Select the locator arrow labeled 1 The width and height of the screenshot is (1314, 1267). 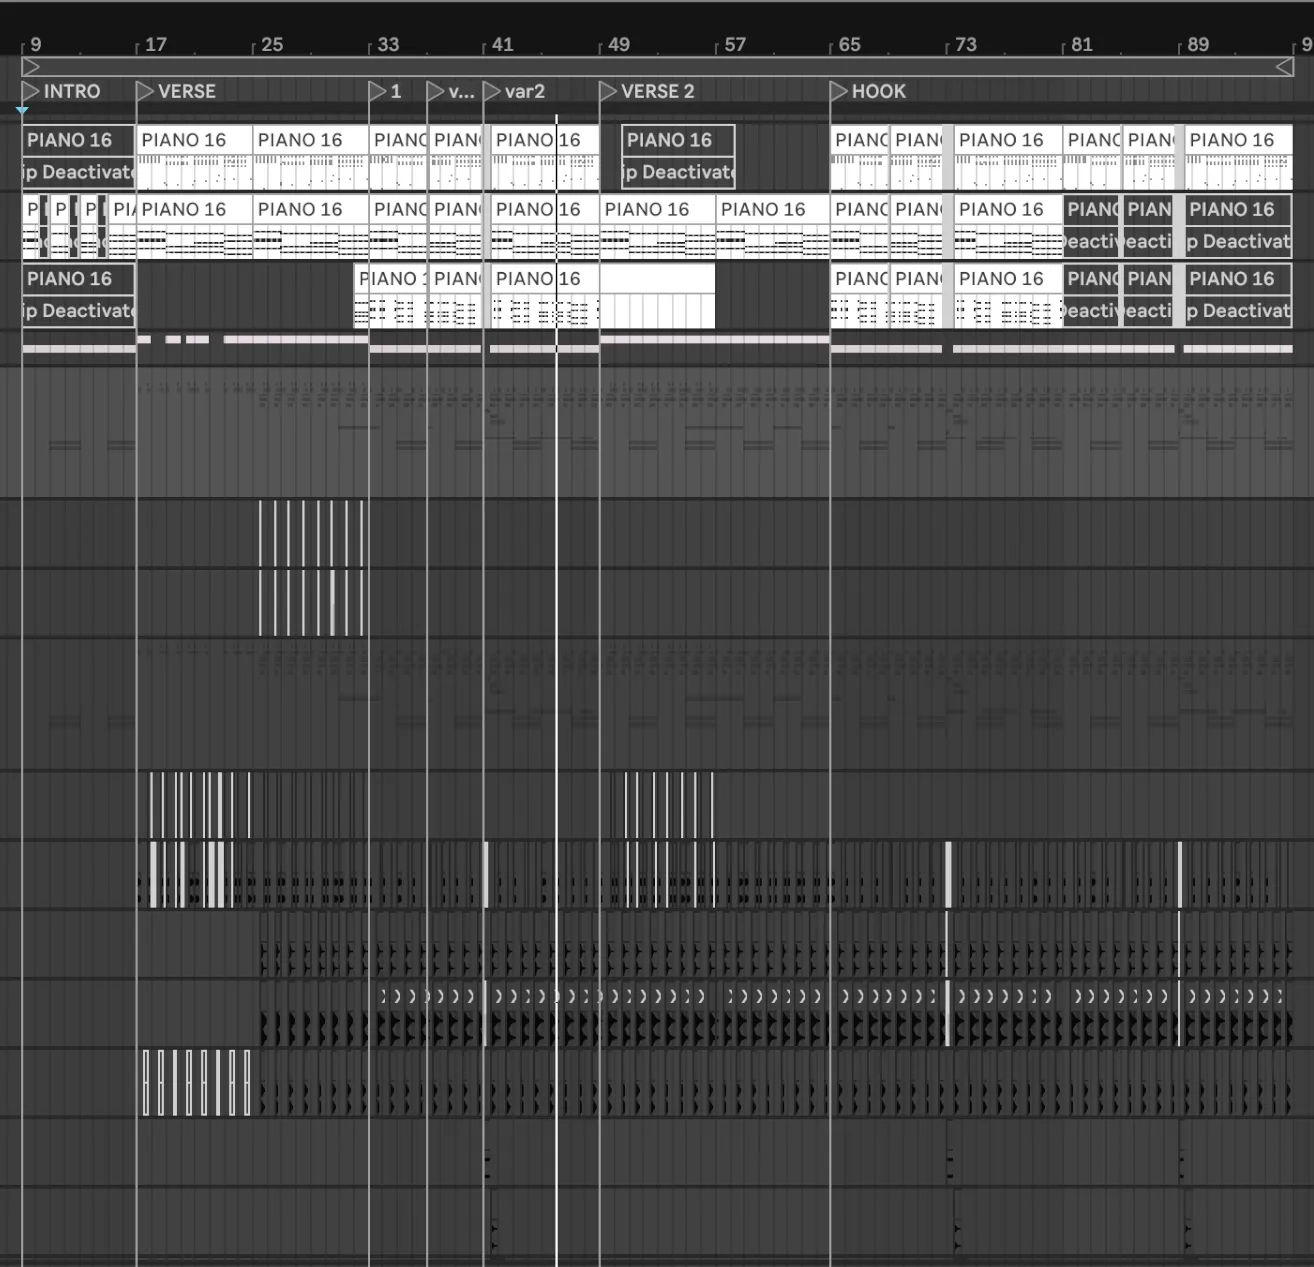(x=377, y=91)
